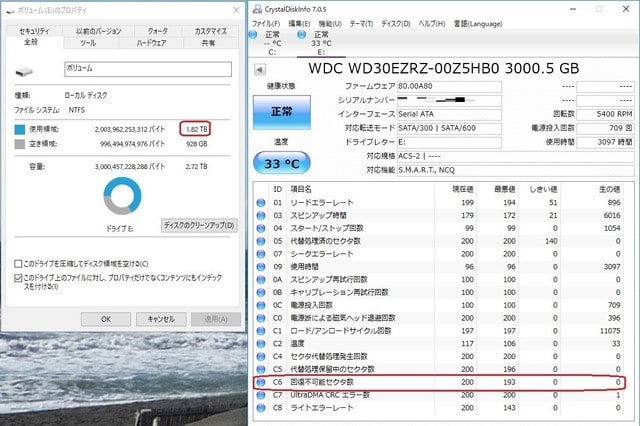This screenshot has width=640, height=426.
Task: Click the インターフェース field Serial ATA
Action: click(449, 114)
